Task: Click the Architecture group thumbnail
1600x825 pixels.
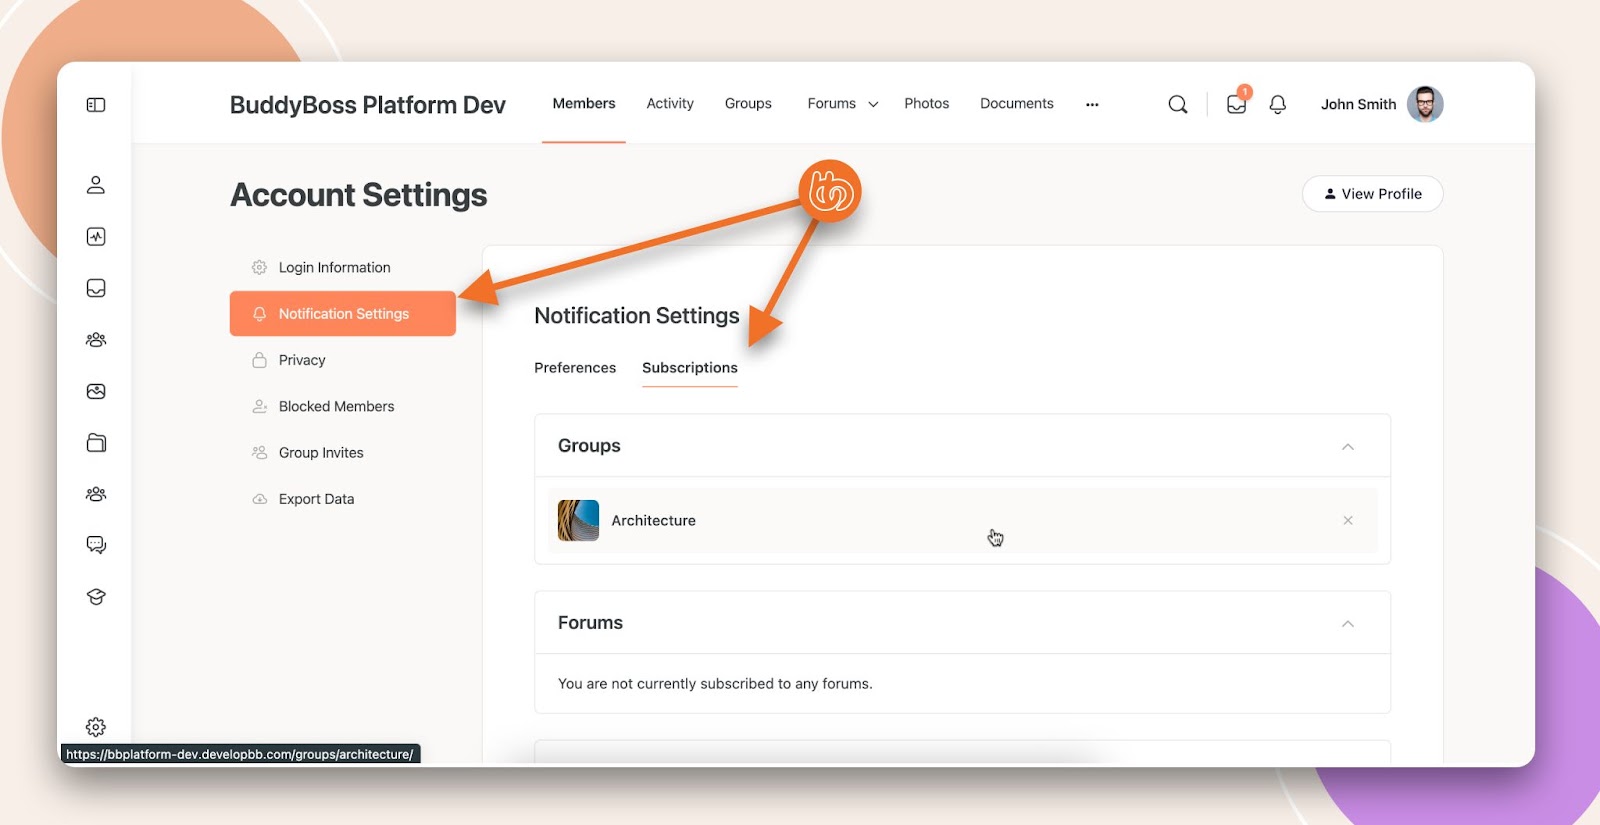Action: pyautogui.click(x=578, y=521)
